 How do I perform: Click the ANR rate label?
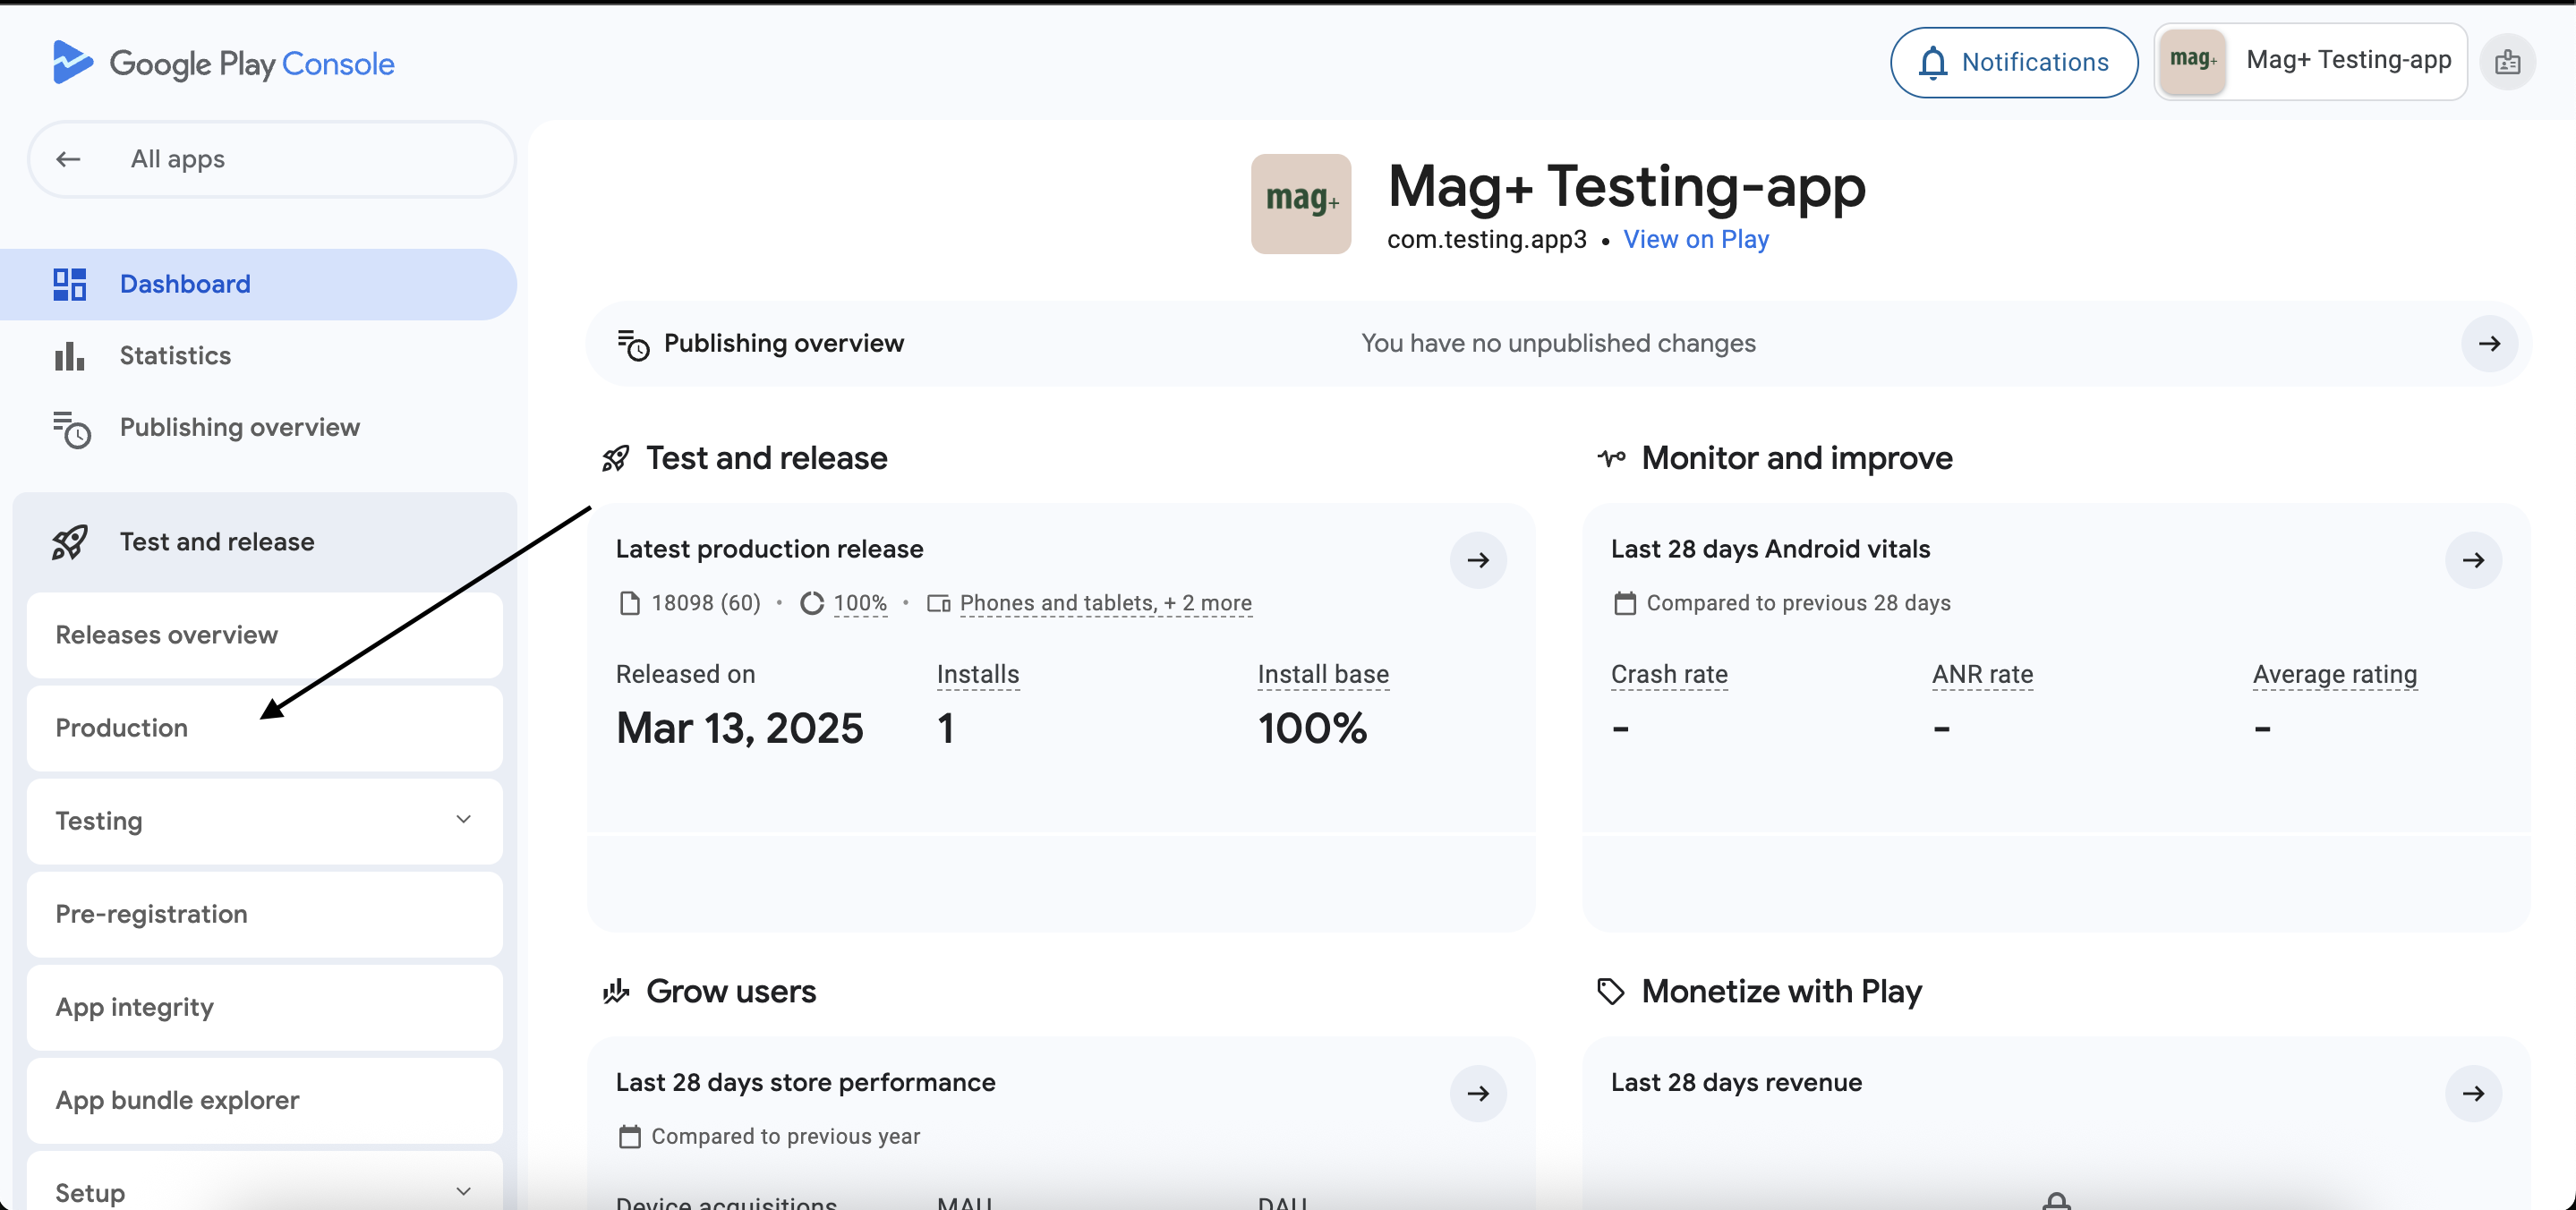(x=1982, y=675)
